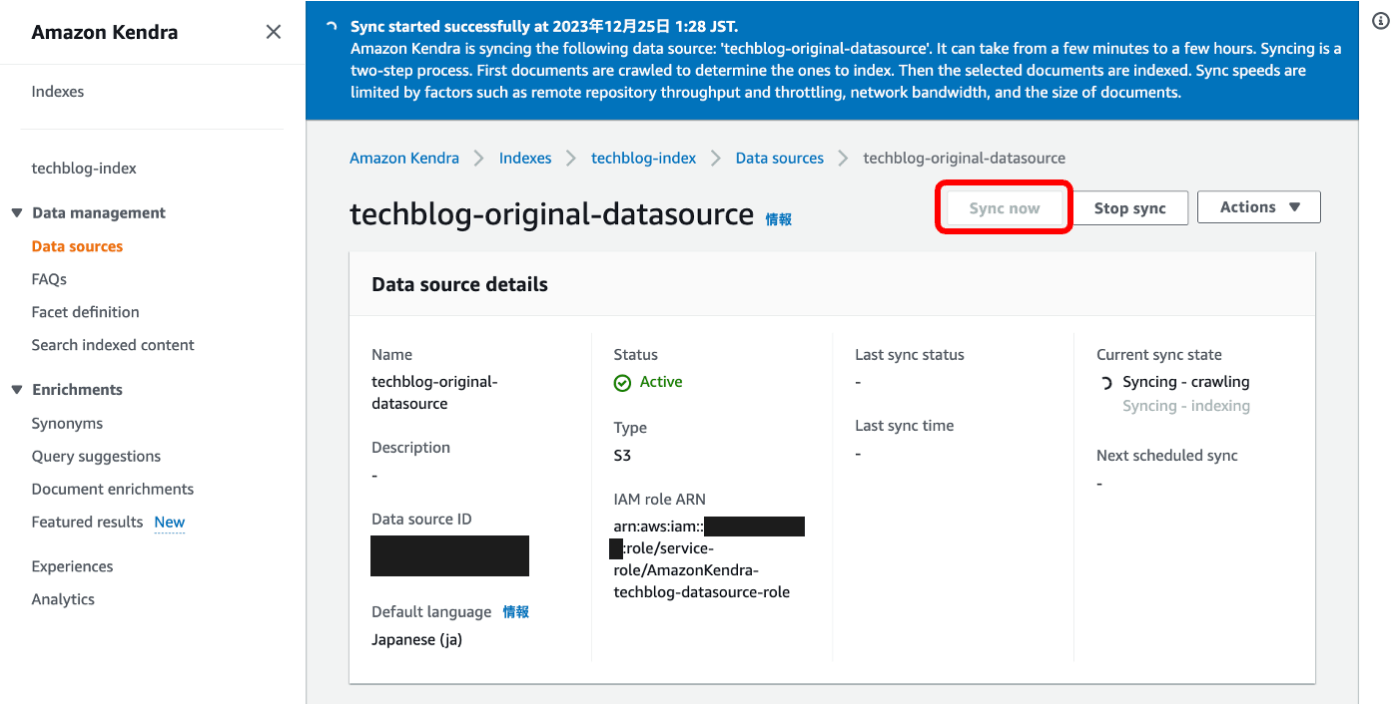This screenshot has width=1400, height=704.
Task: Click the Current sync state label
Action: (1159, 355)
